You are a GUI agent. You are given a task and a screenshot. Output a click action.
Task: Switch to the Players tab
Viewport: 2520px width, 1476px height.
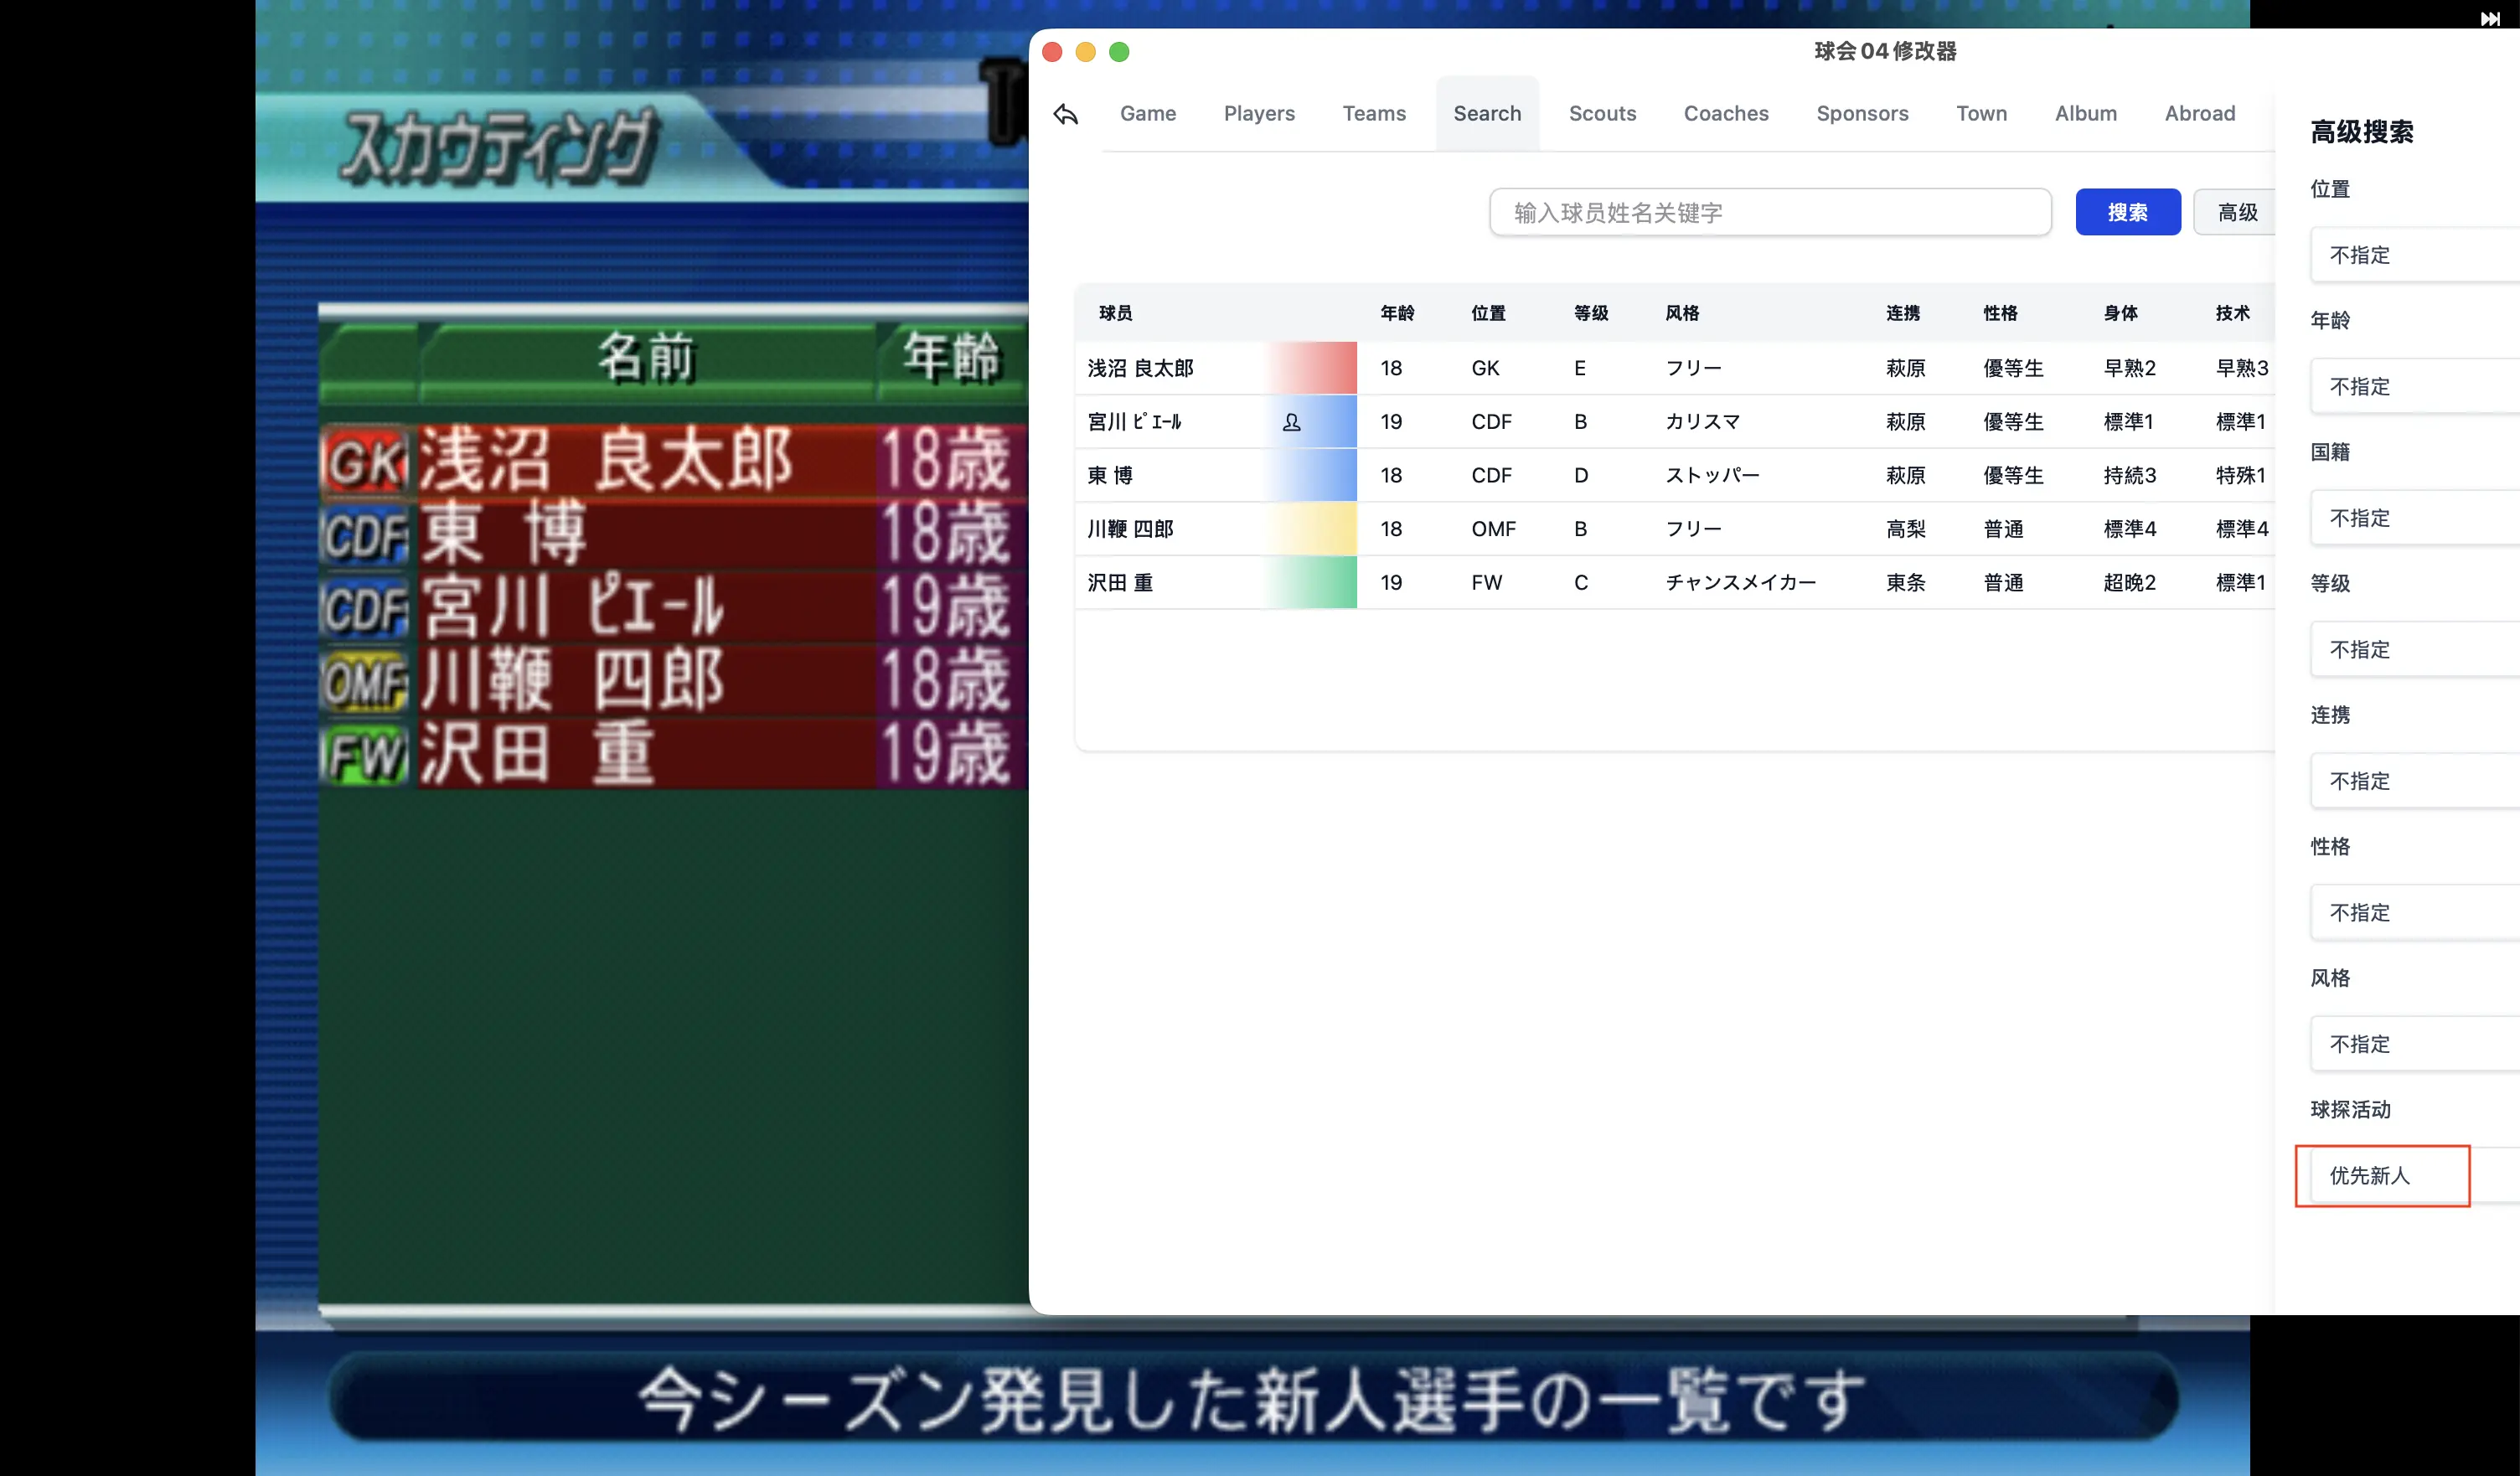1259,113
